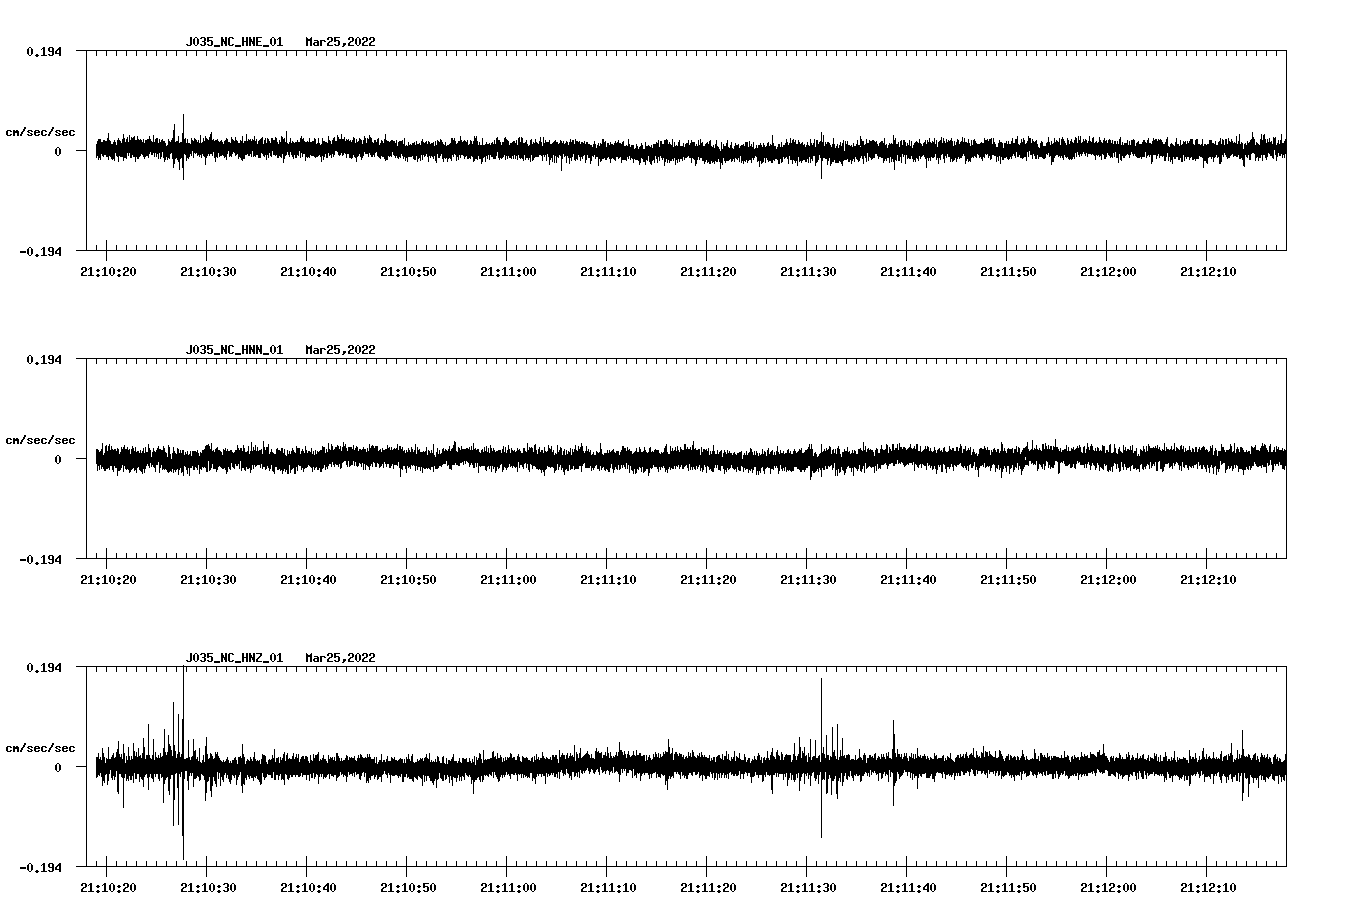Click the J035_NC_HNE_01 chart title

click(234, 42)
